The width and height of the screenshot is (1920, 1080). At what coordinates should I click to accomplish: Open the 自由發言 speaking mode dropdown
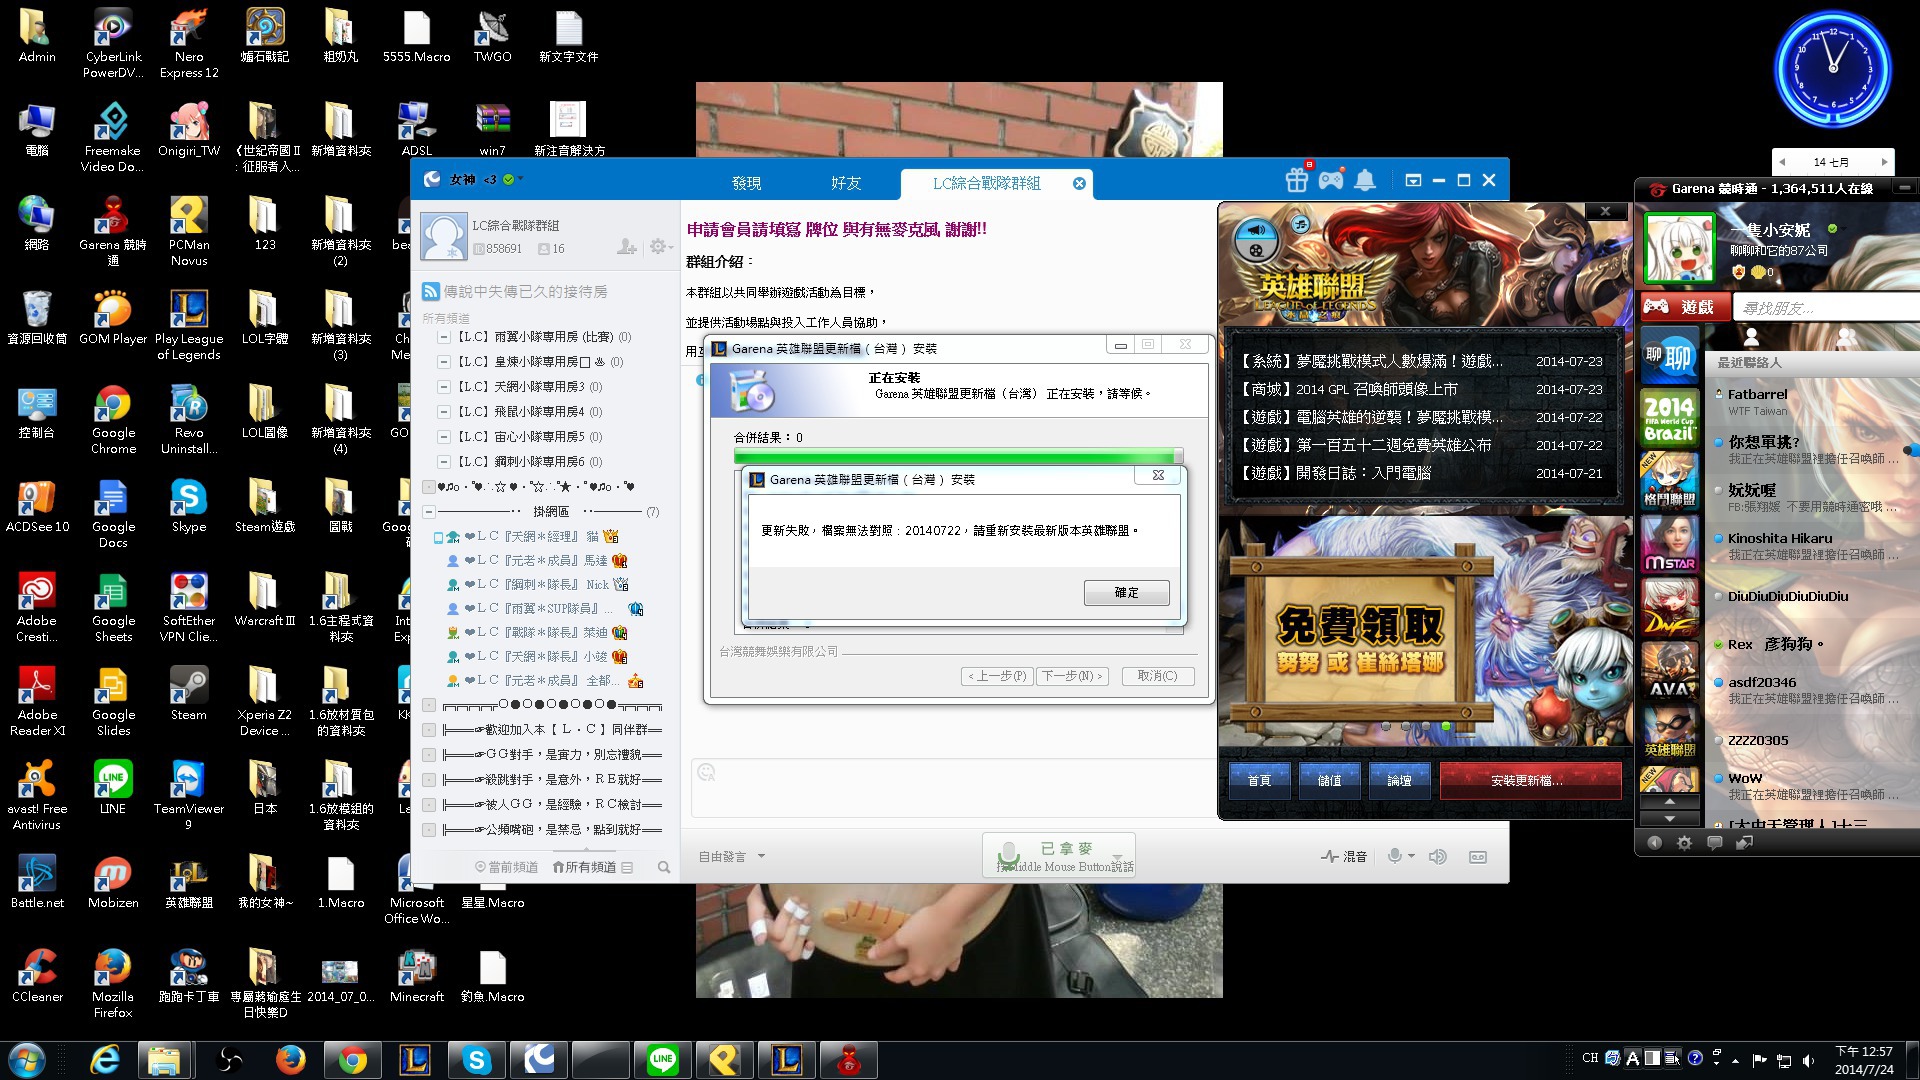coord(732,857)
